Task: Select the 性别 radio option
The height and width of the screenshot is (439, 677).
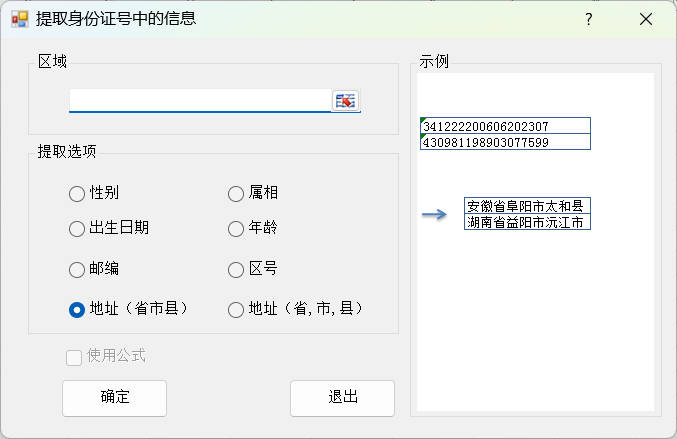Action: 77,193
